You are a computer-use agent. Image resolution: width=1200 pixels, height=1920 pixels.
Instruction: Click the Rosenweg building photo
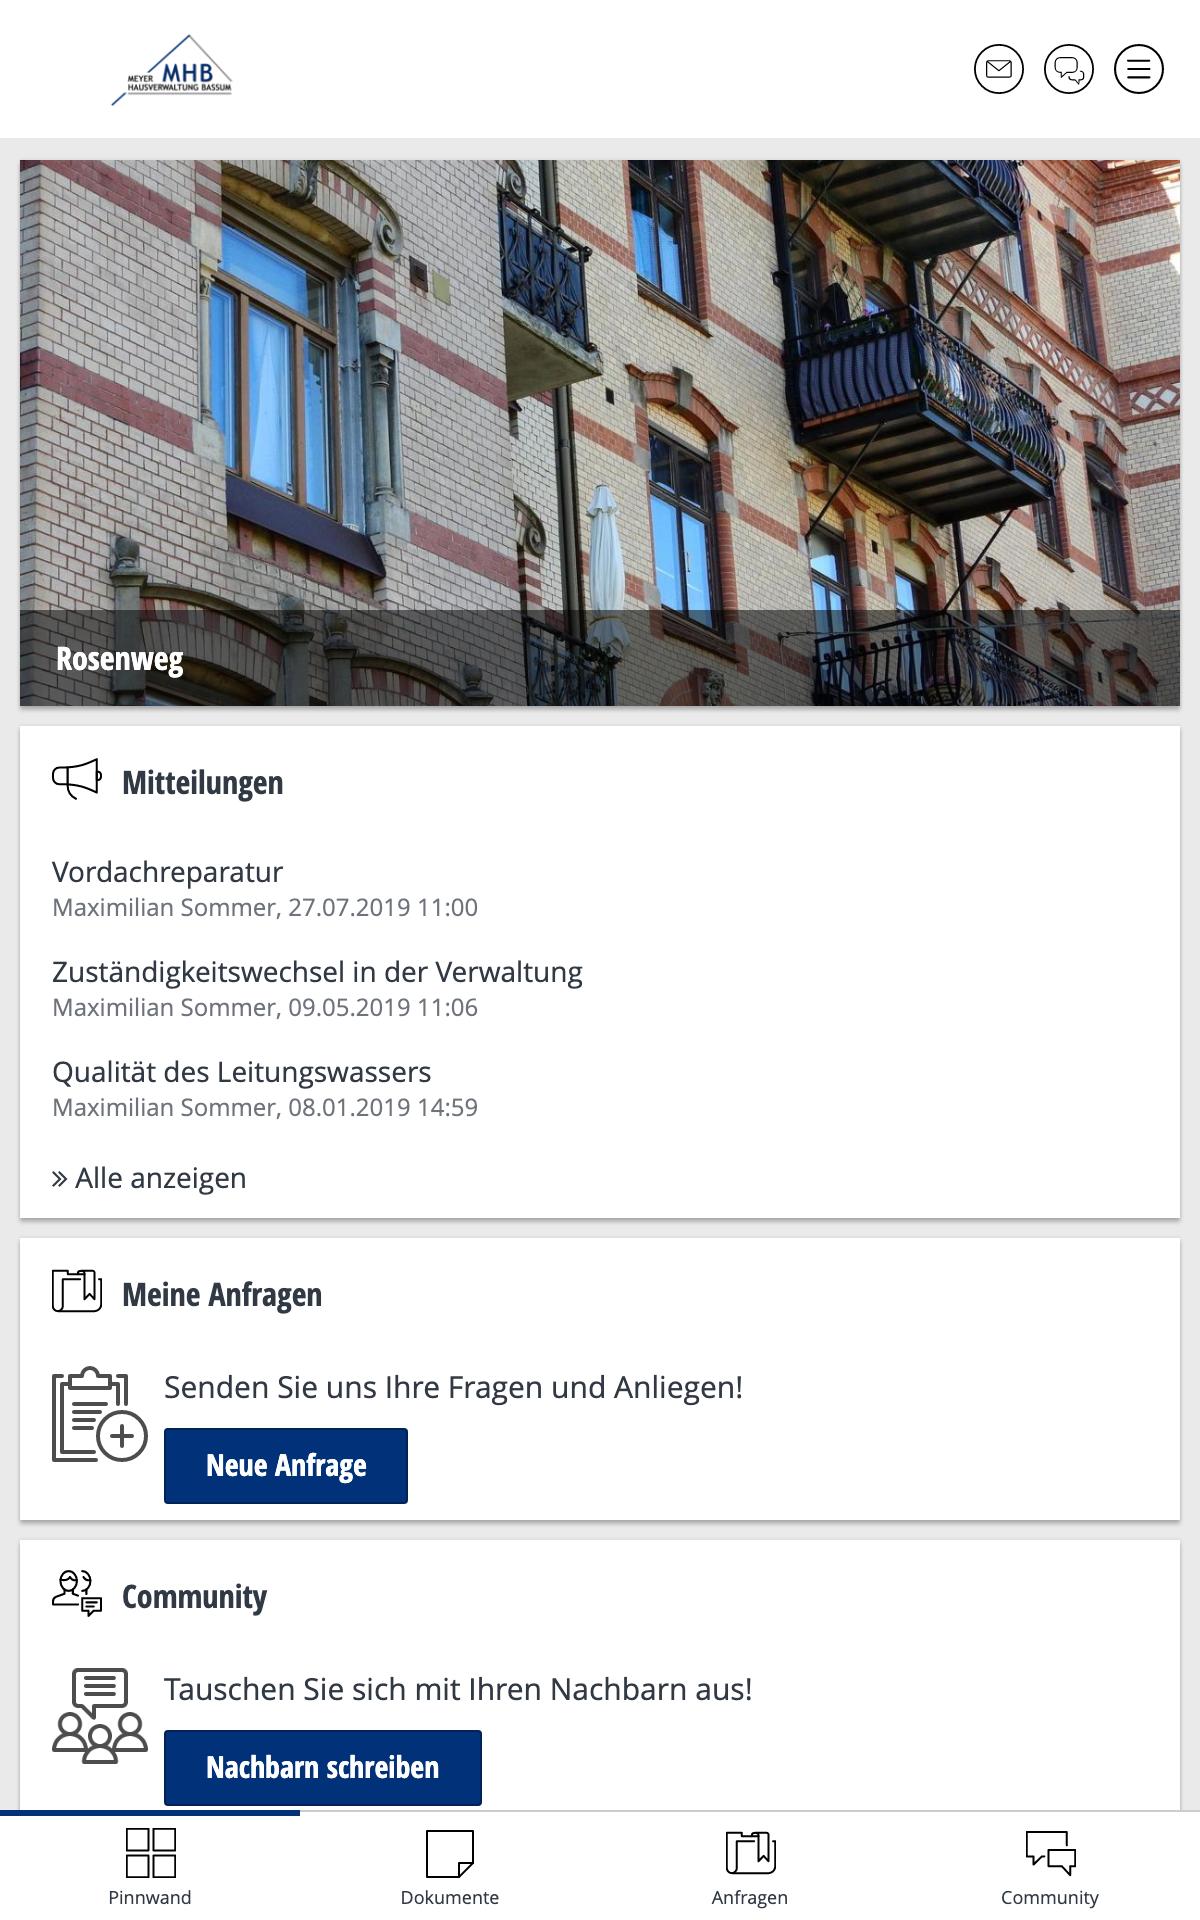pyautogui.click(x=600, y=433)
